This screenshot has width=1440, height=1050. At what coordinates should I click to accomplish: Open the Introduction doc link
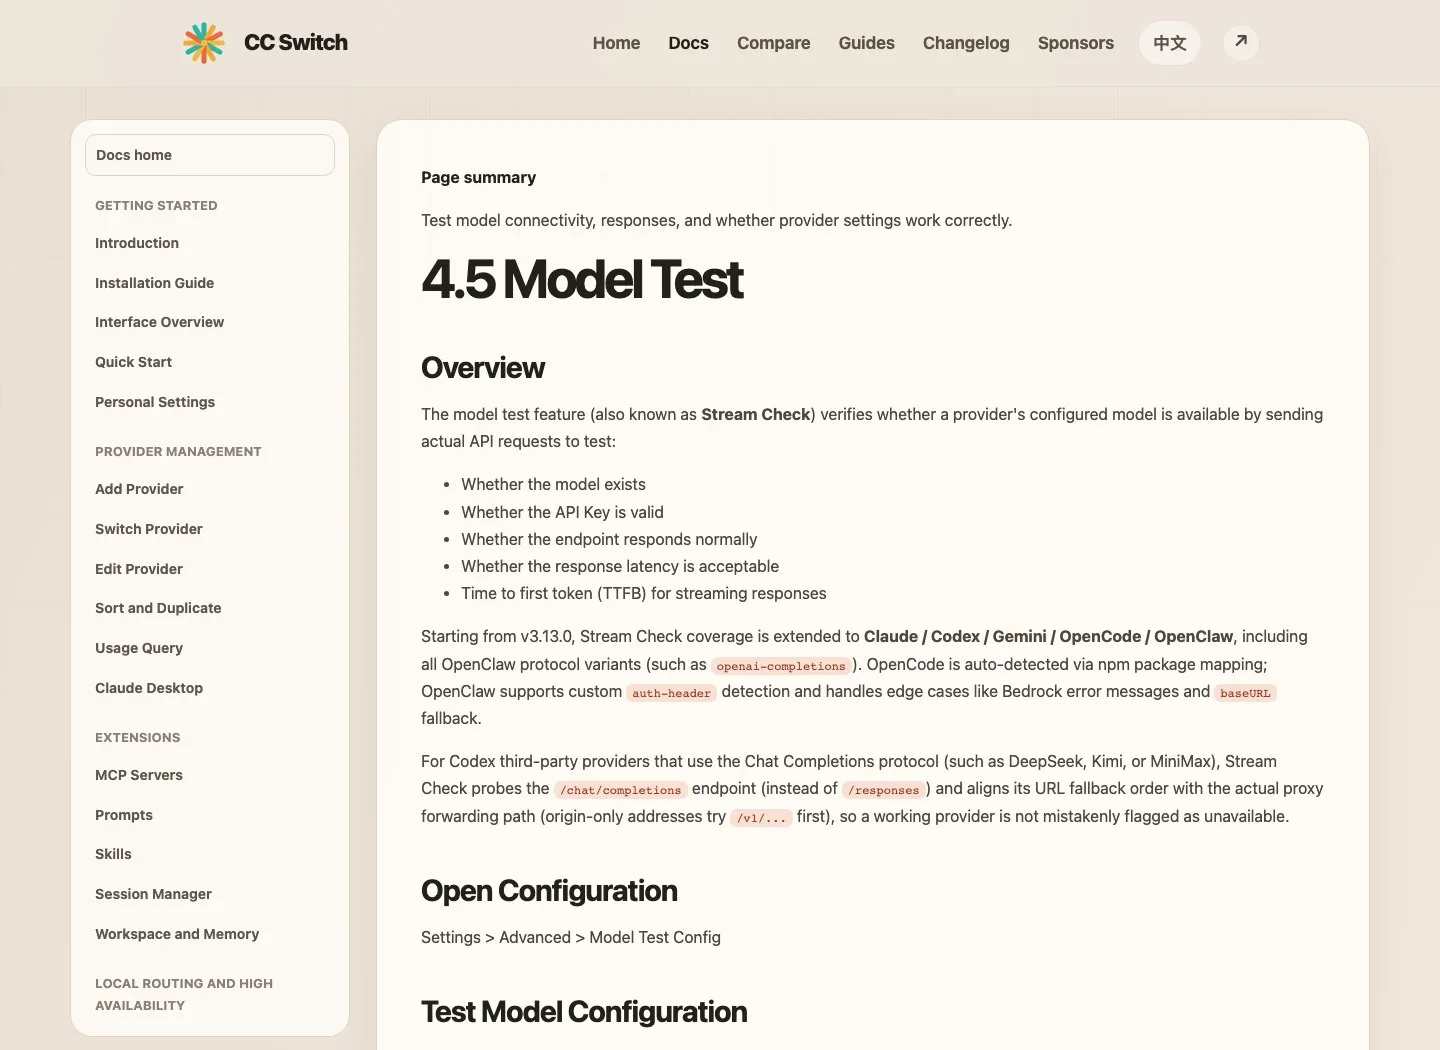137,243
